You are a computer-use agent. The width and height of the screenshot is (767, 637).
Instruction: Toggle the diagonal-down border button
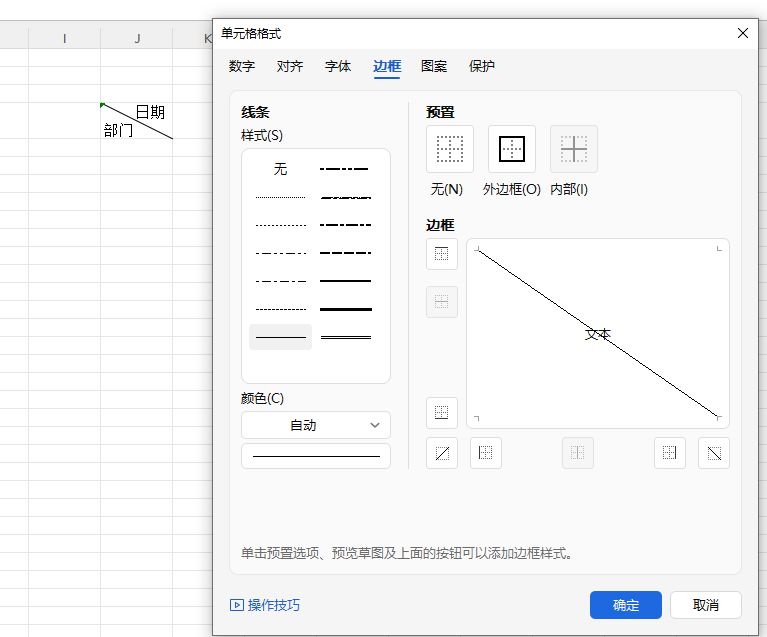714,453
